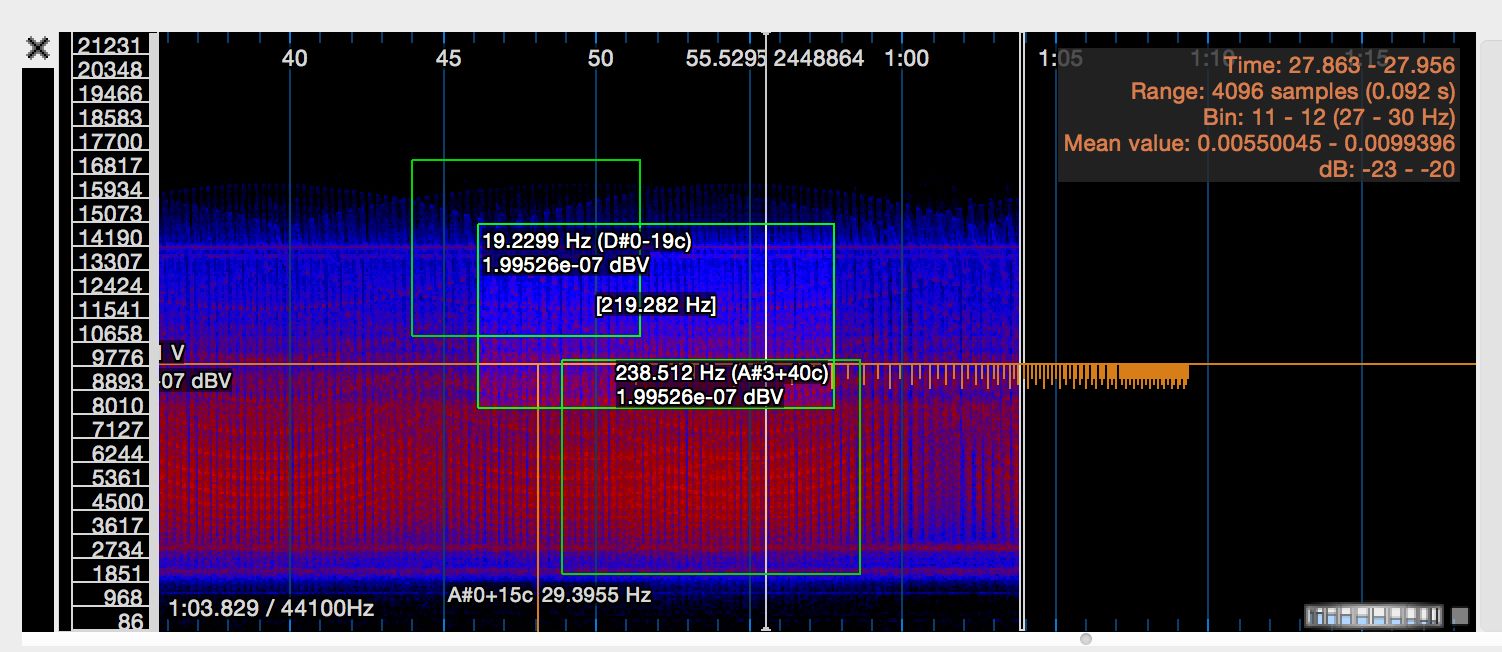
Task: Click the 238.512 Hz (A#3+40c) label
Action: [x=722, y=373]
